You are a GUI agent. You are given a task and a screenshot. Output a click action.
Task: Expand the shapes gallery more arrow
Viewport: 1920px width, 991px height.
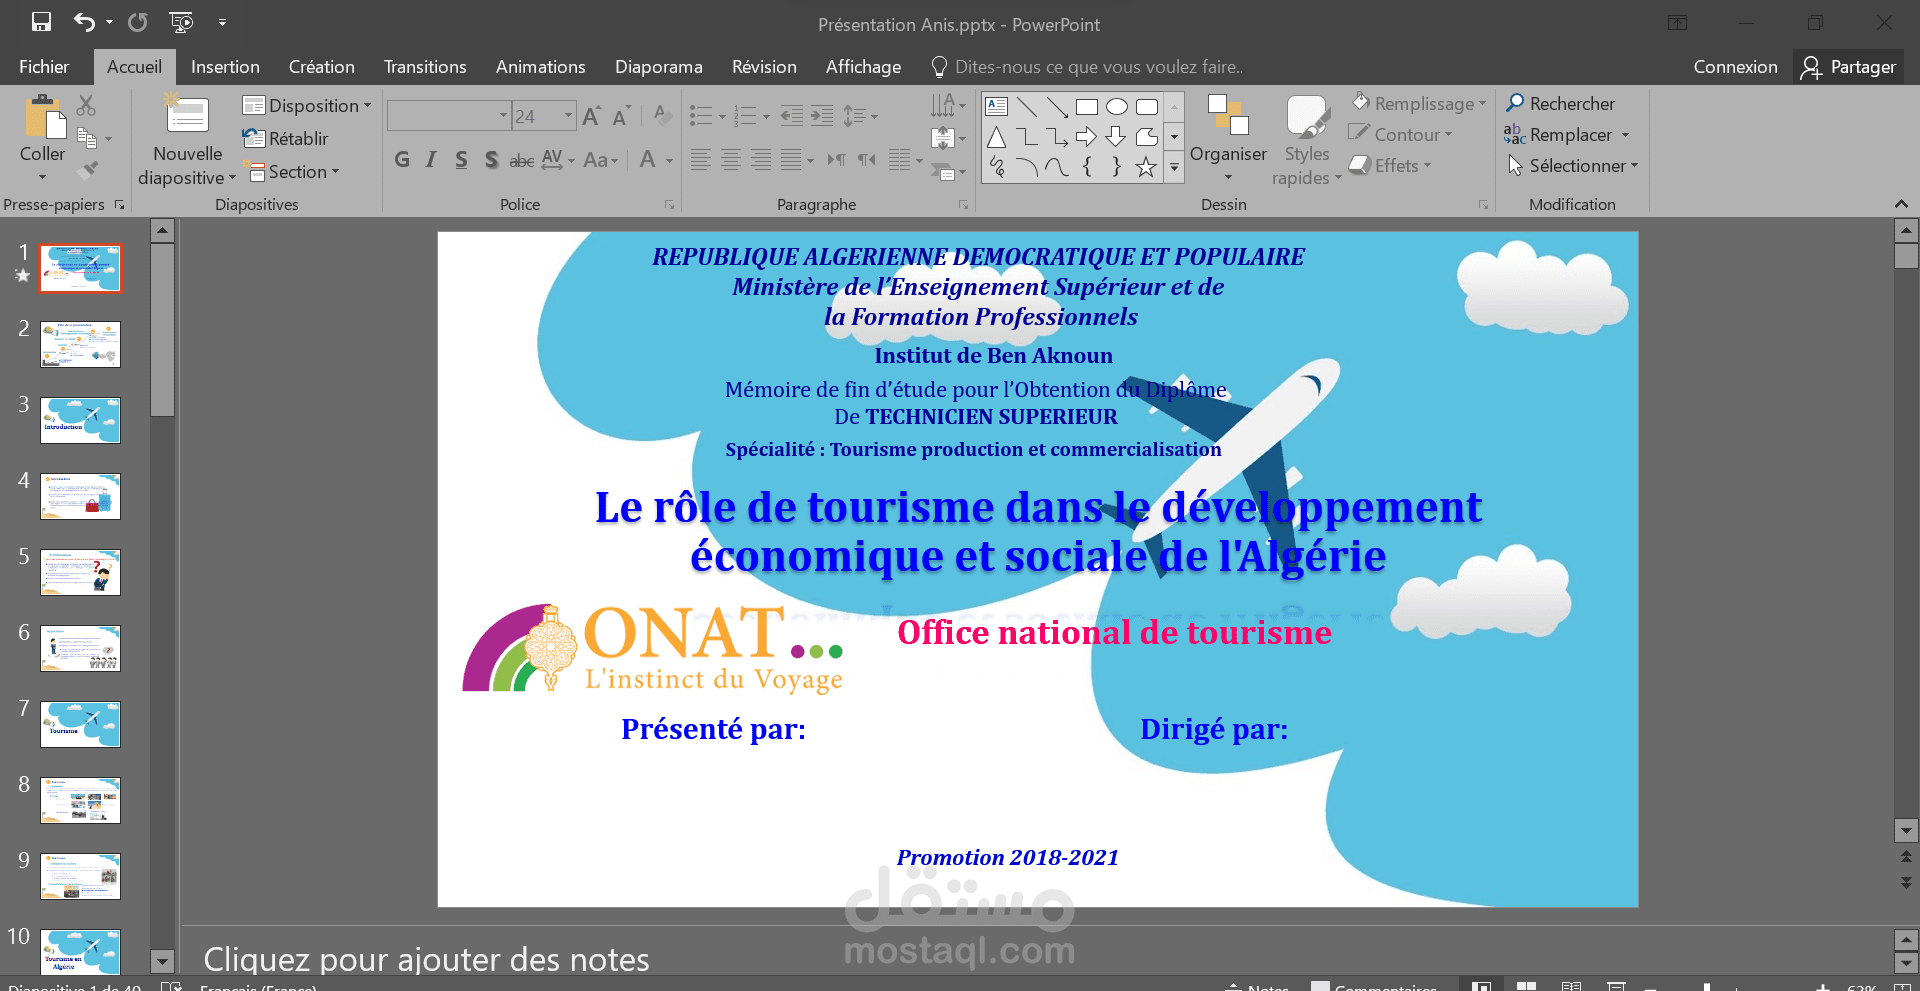pyautogui.click(x=1175, y=168)
